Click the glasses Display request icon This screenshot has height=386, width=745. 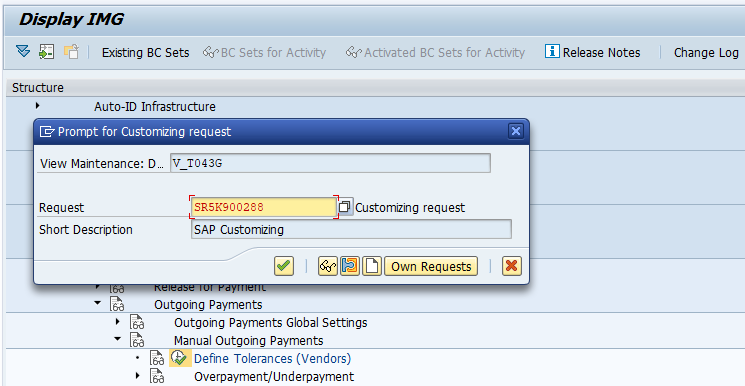click(x=328, y=266)
